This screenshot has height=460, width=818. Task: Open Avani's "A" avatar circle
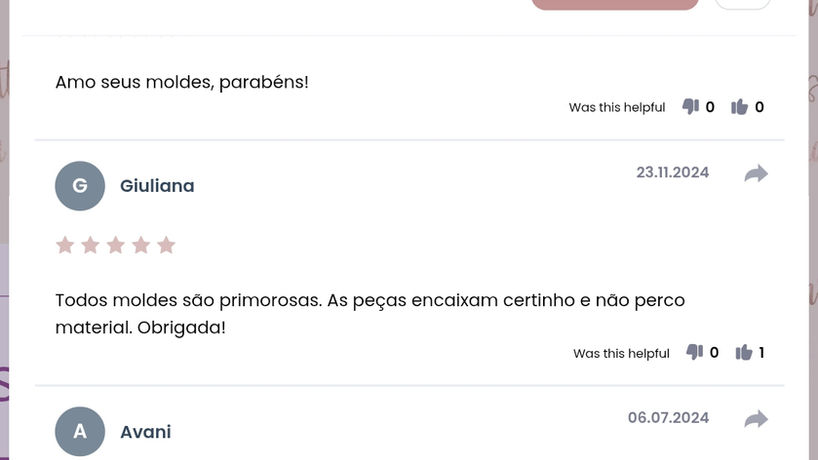pyautogui.click(x=80, y=432)
